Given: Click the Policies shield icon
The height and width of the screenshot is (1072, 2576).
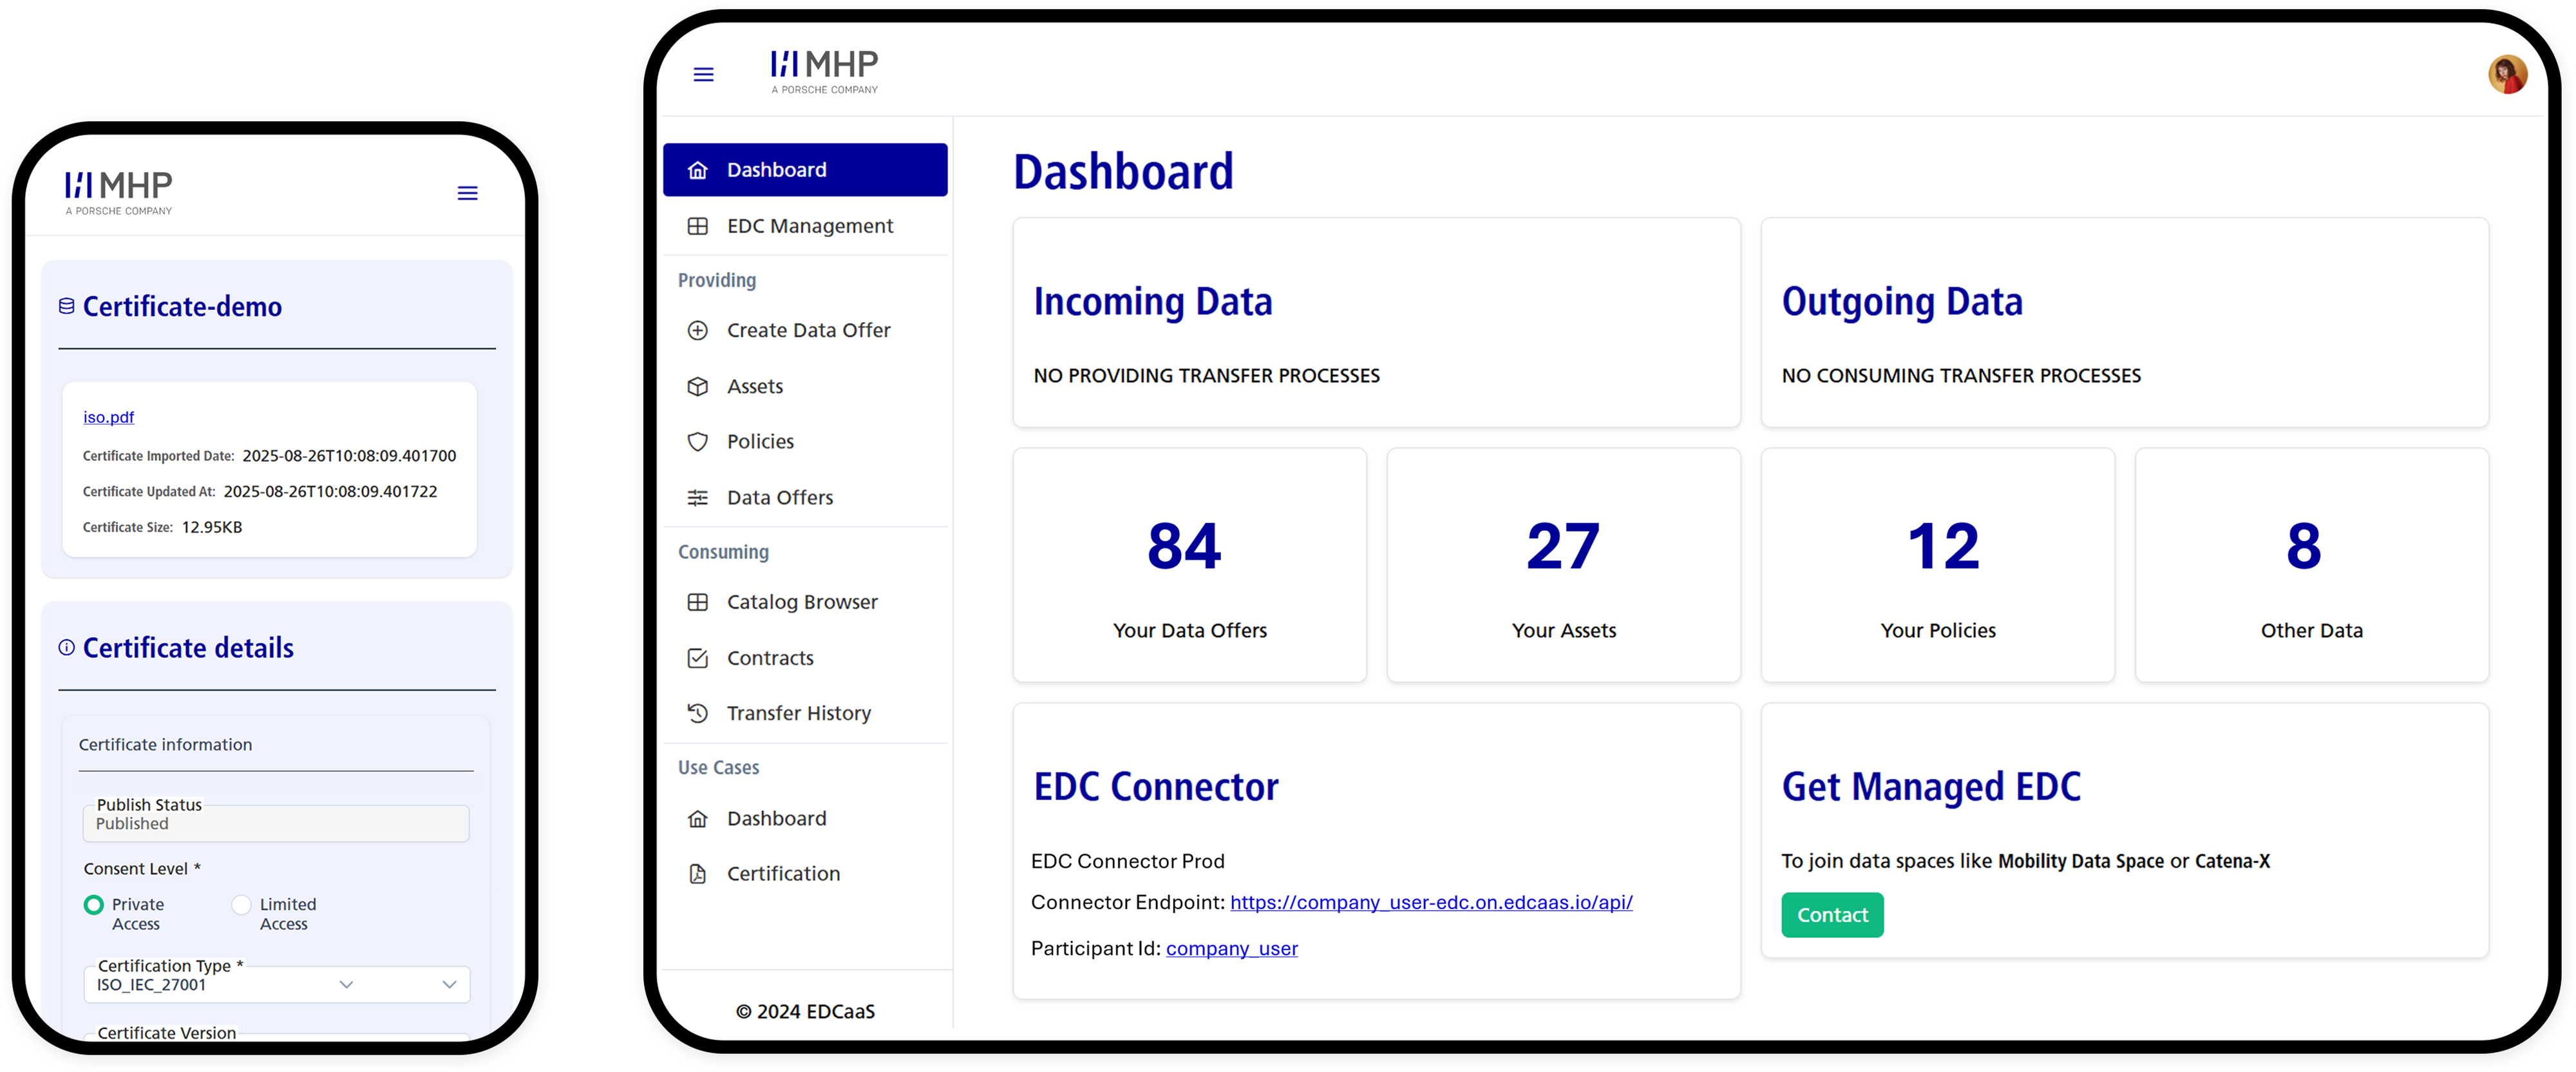Looking at the screenshot, I should pyautogui.click(x=698, y=441).
